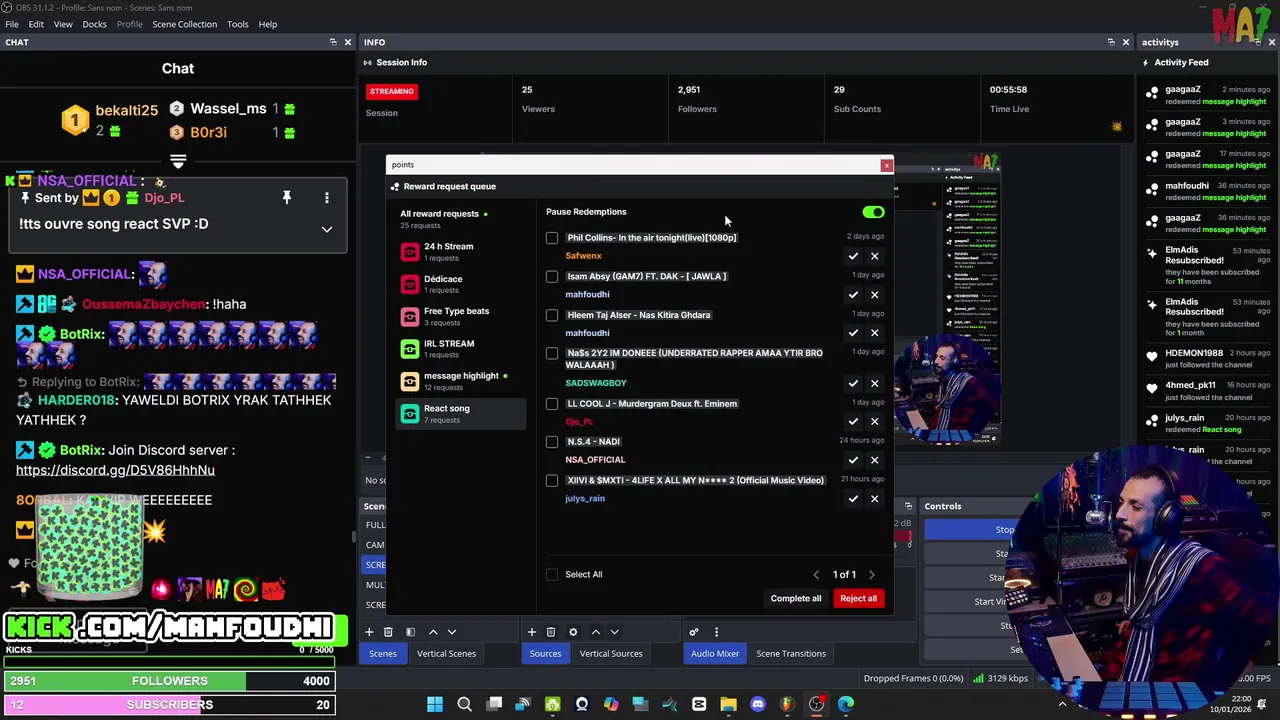The image size is (1280, 720).
Task: Check N.S.4 - NADI request checkbox
Action: 552,442
